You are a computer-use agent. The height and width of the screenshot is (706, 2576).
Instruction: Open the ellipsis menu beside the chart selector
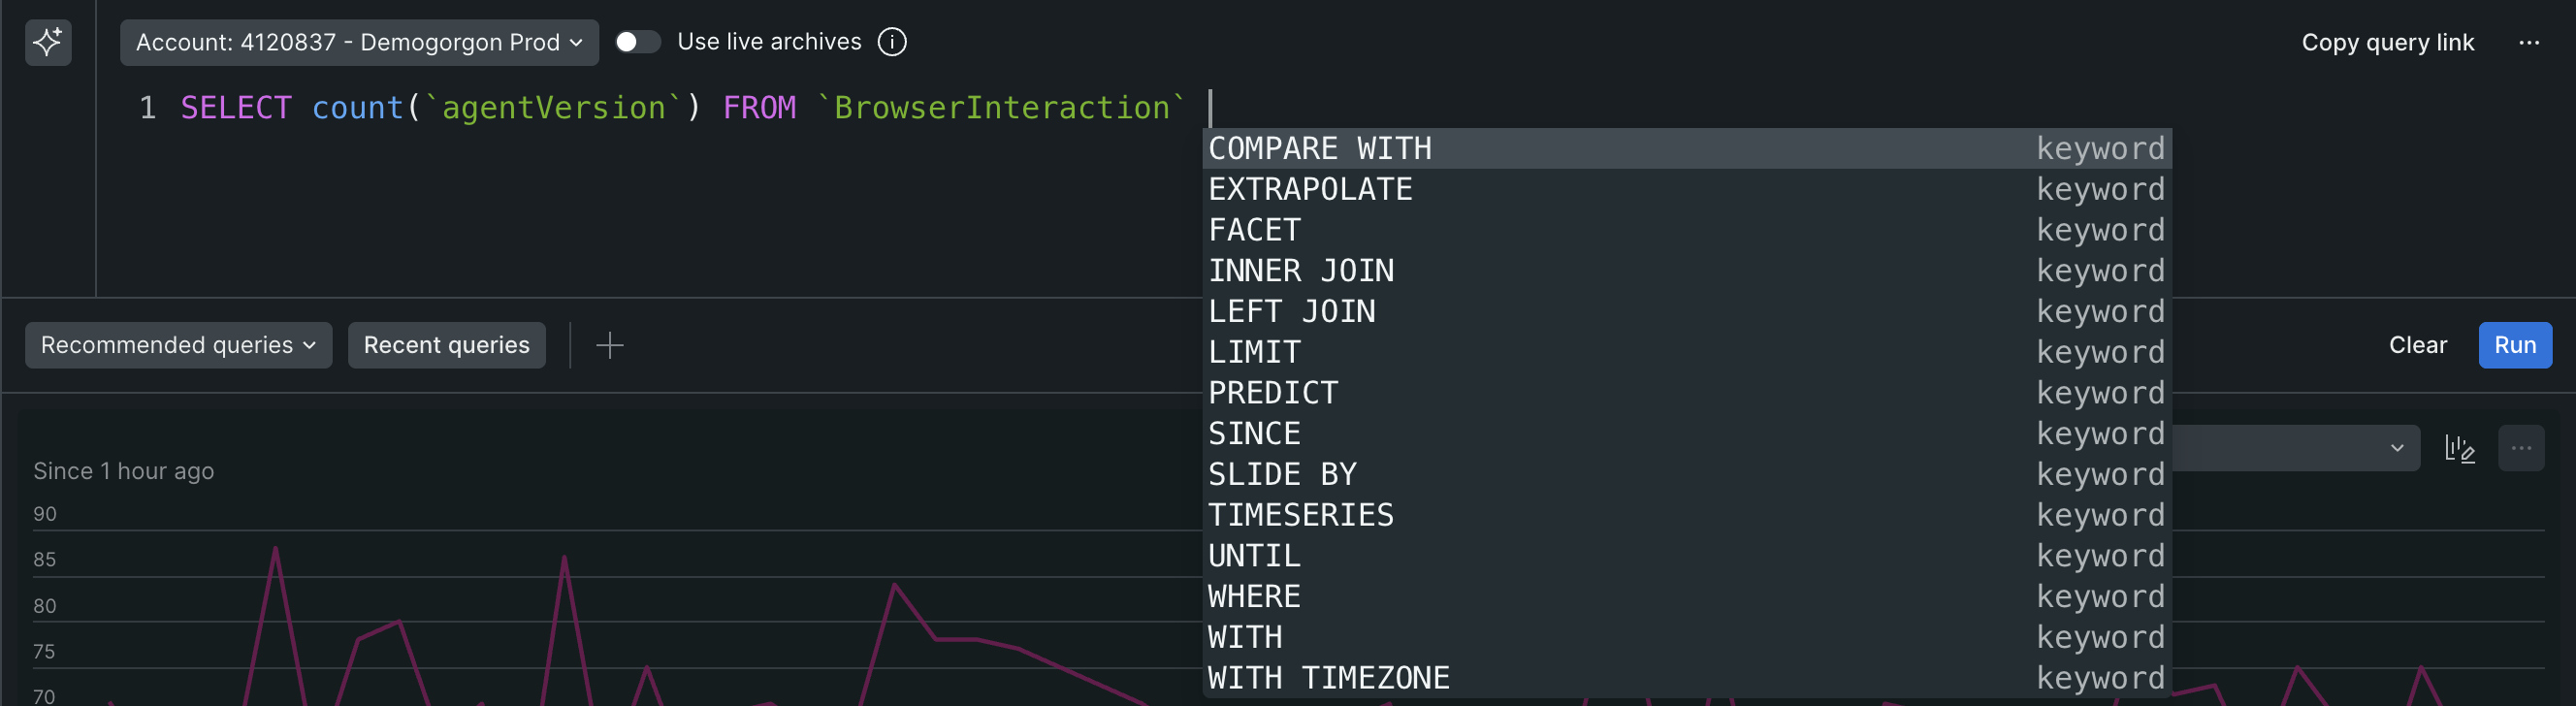point(2522,448)
